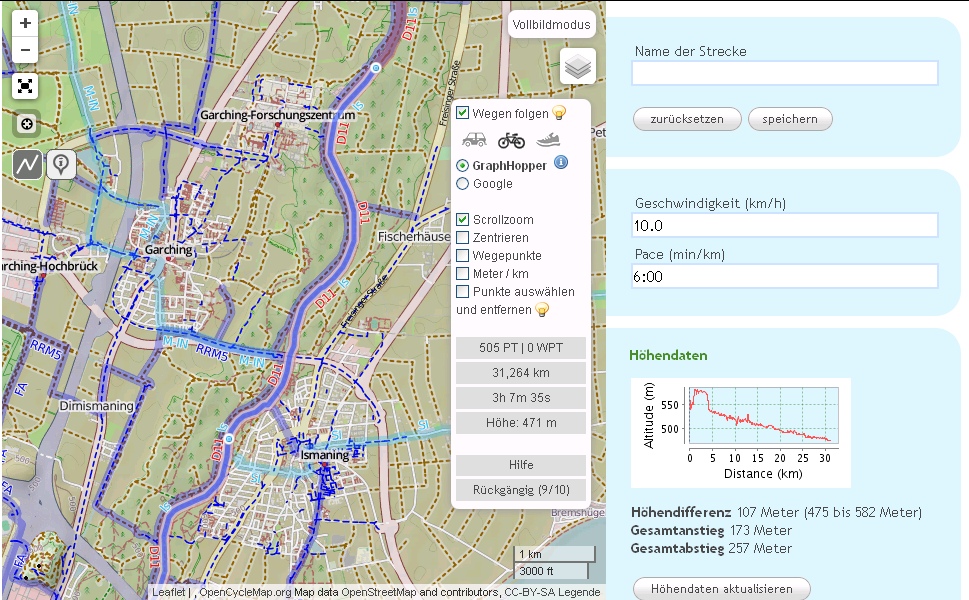
Task: Zoom out of the map
Action: [x=26, y=50]
